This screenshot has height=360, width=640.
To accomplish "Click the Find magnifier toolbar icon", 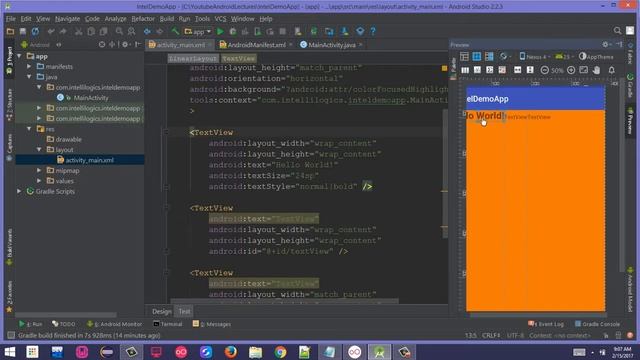I will point(119,31).
